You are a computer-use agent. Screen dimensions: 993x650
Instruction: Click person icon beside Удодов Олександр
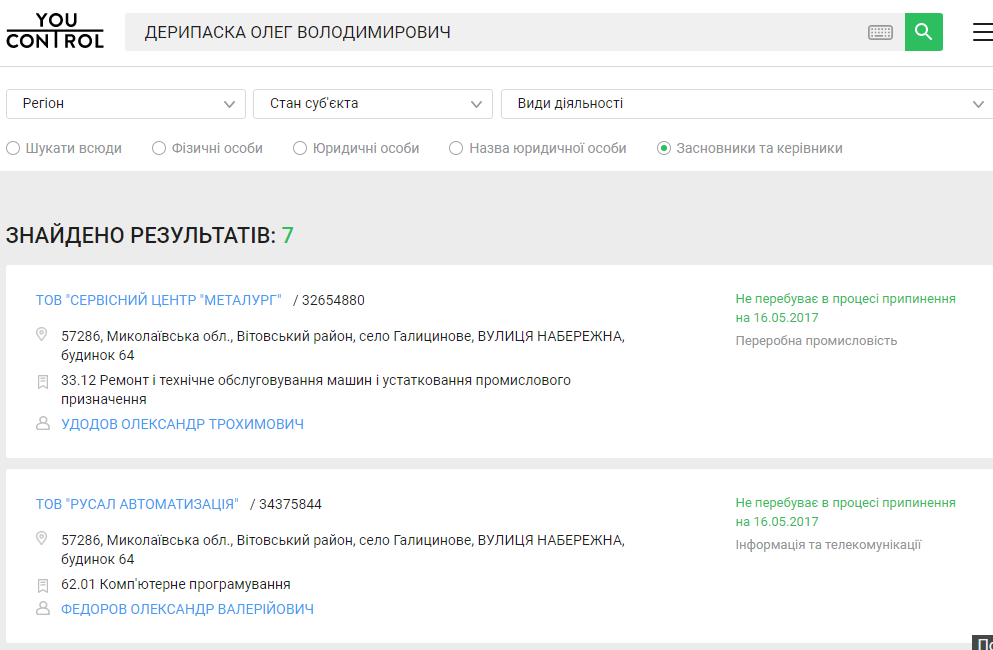click(x=42, y=424)
